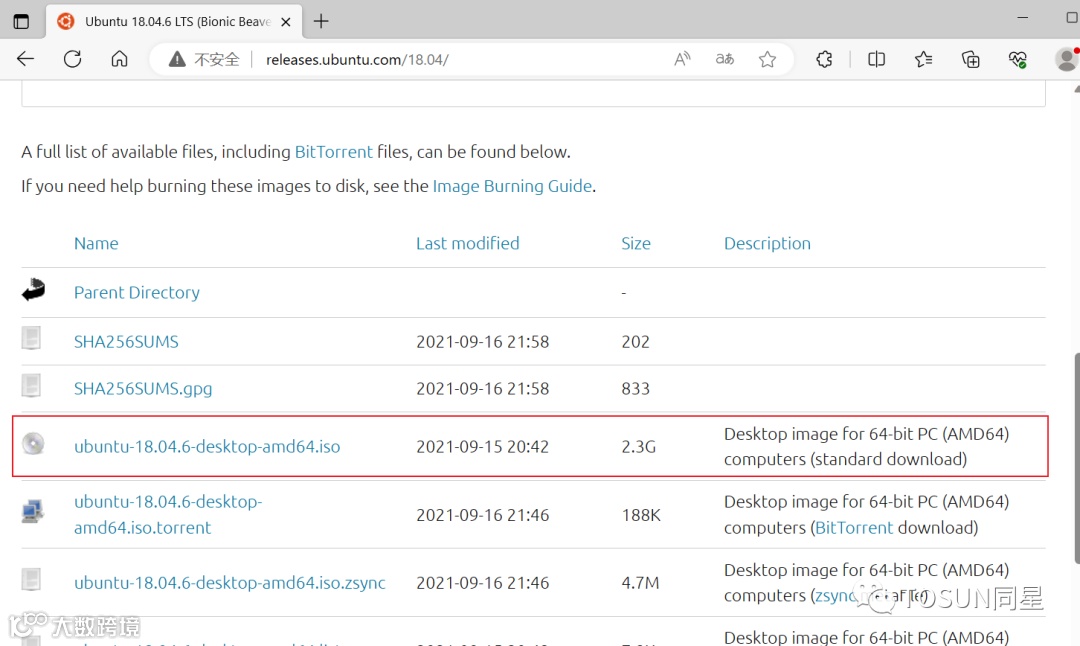Click torrent row date 2021-09-16 21:46
This screenshot has width=1080, height=646.
[x=483, y=514]
